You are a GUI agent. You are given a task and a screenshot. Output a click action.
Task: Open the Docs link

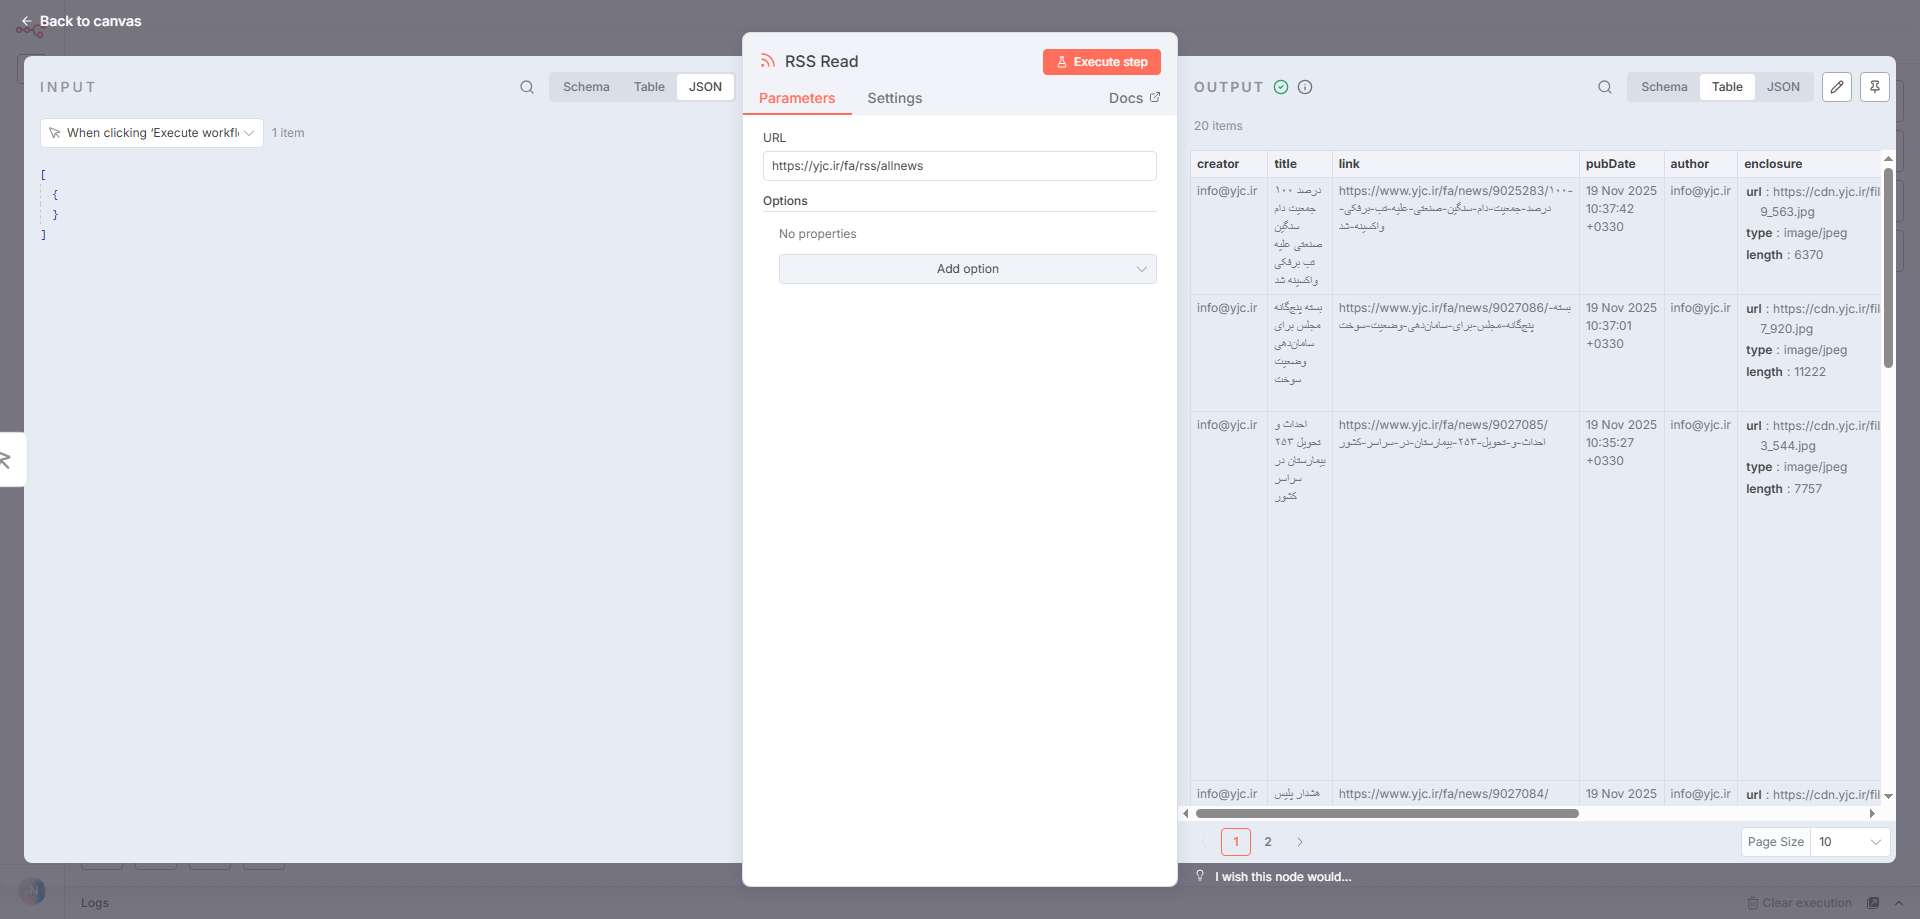(1134, 98)
